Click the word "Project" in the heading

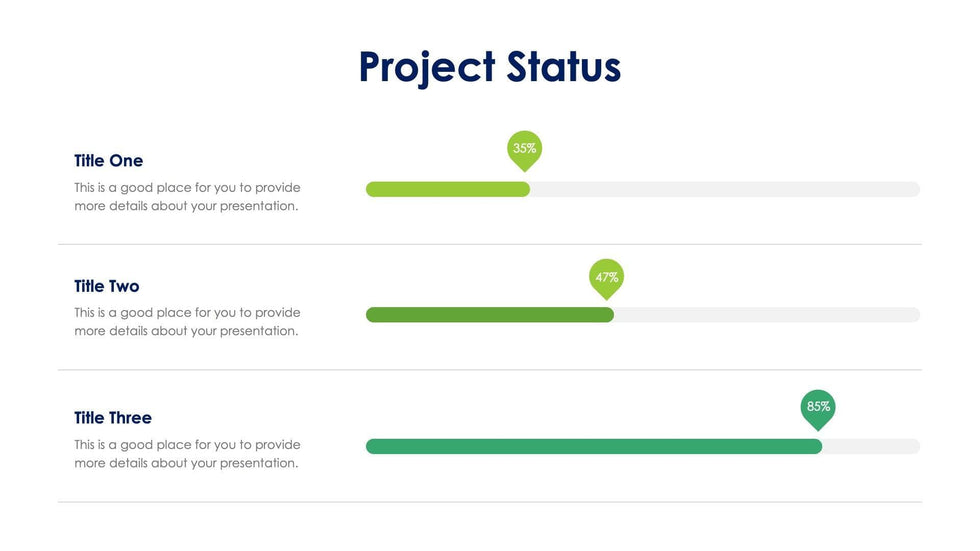point(426,67)
